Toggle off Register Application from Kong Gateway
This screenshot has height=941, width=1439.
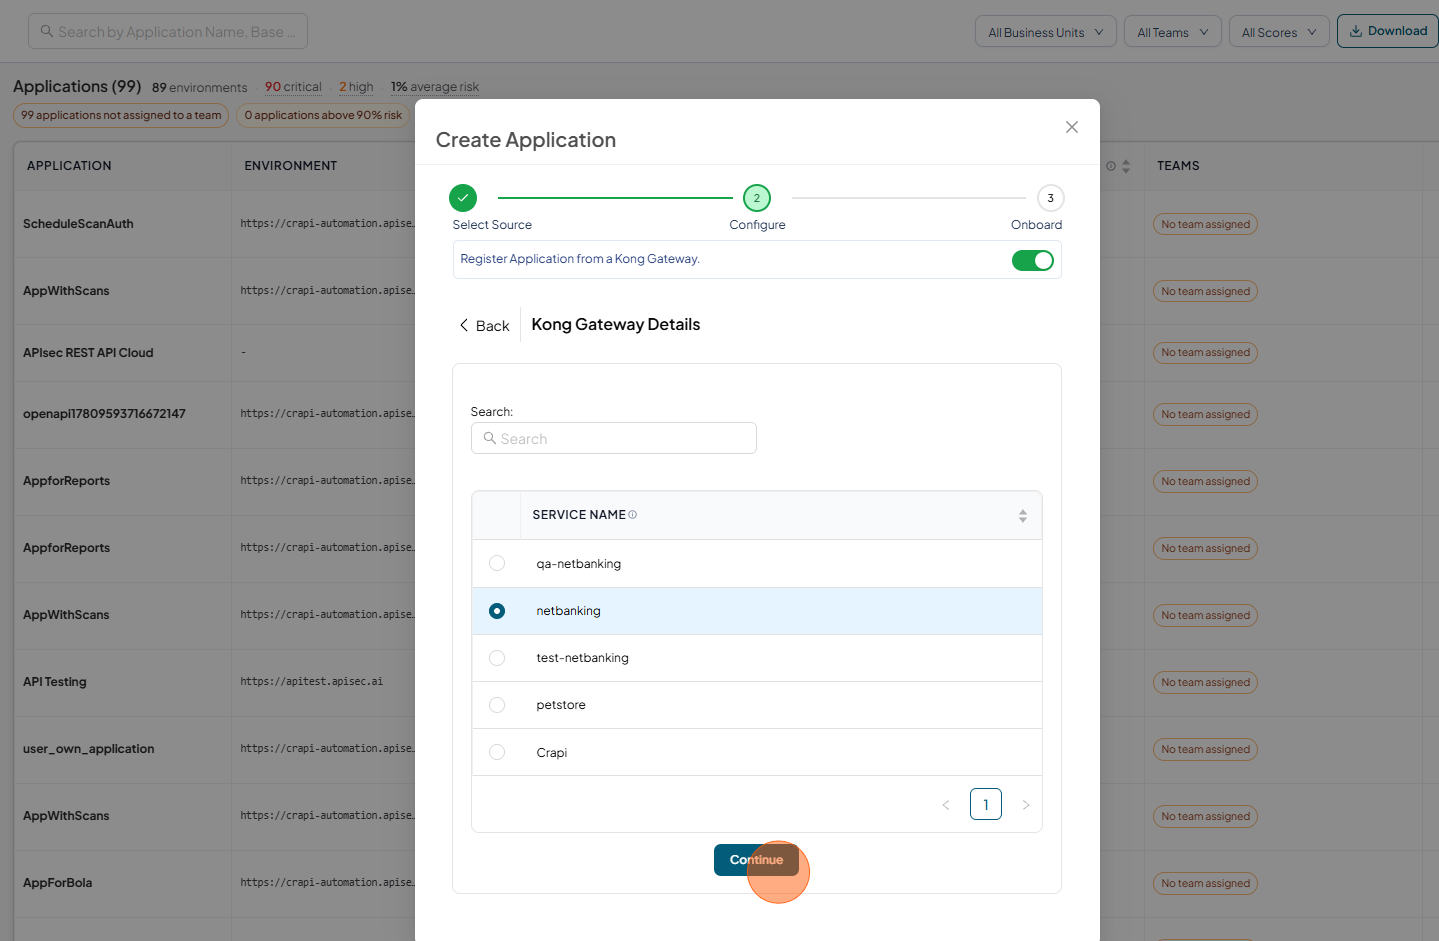click(1032, 260)
